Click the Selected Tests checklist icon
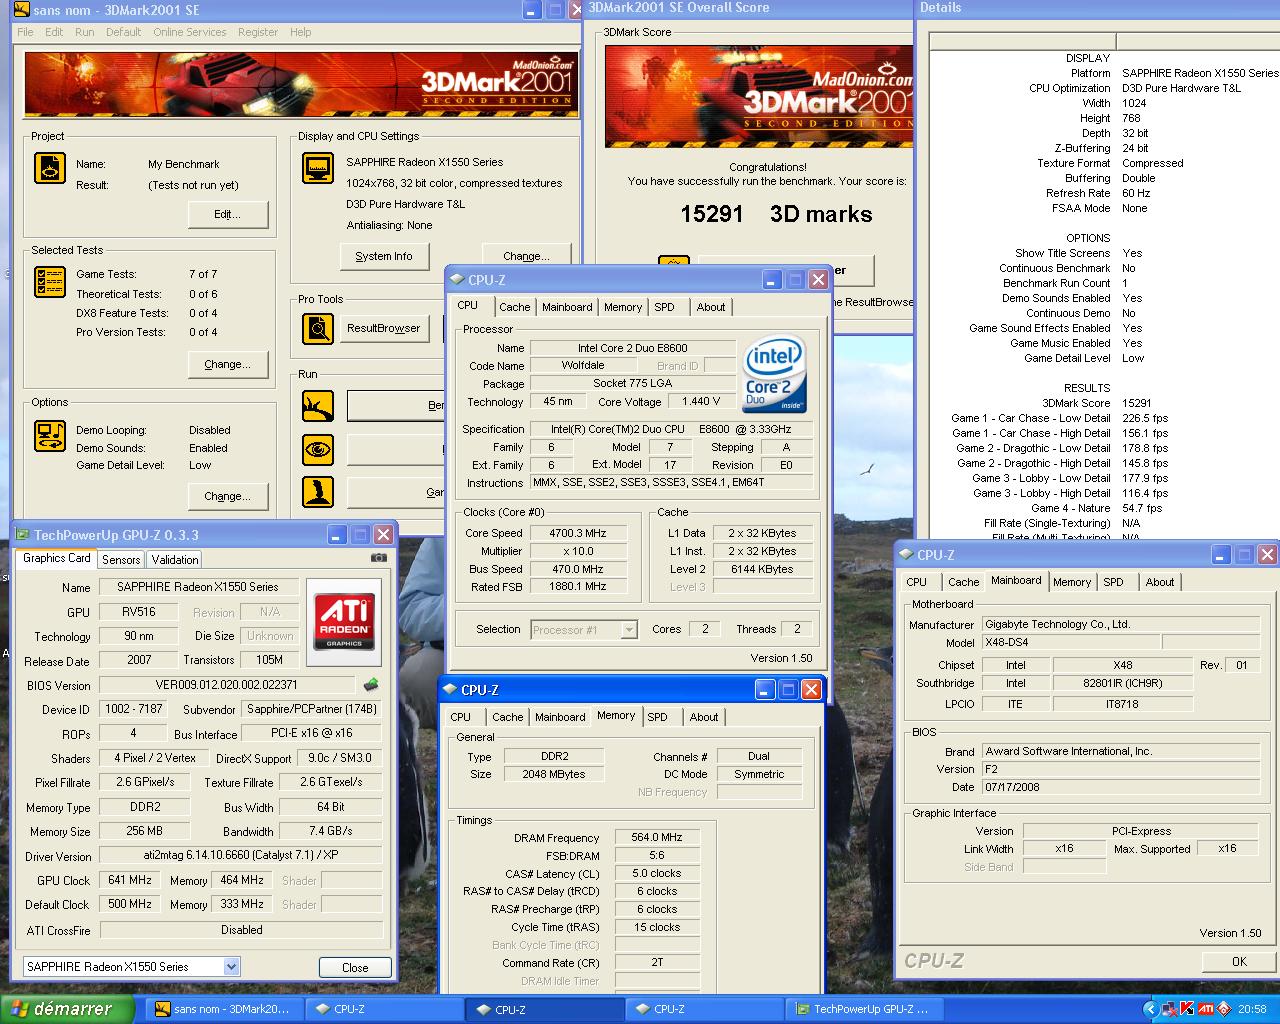1280x1024 pixels. click(x=49, y=282)
